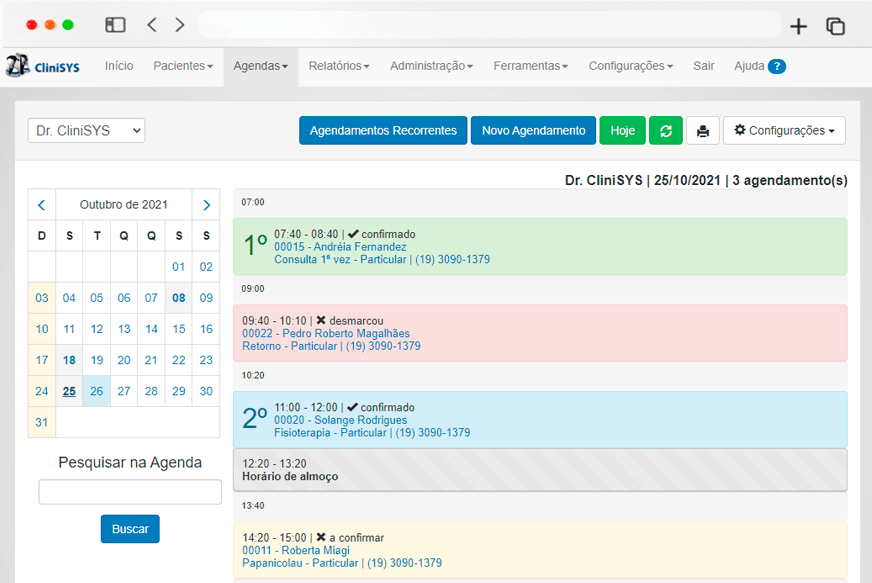Open the Ferramentas menu
The height and width of the screenshot is (583, 872).
(531, 66)
